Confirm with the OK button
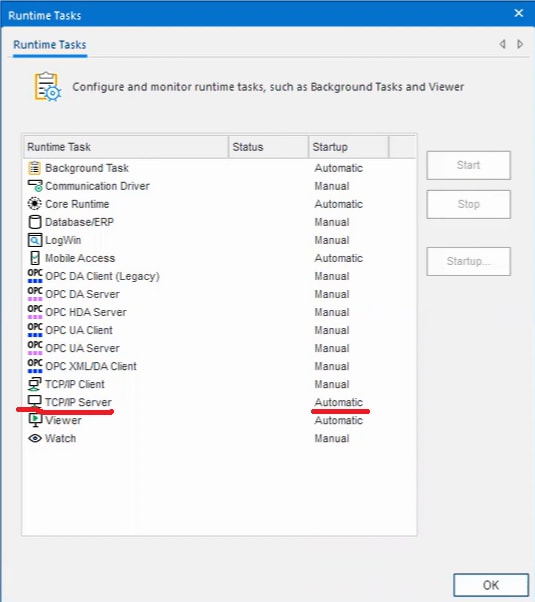This screenshot has height=602, width=535. [x=491, y=585]
